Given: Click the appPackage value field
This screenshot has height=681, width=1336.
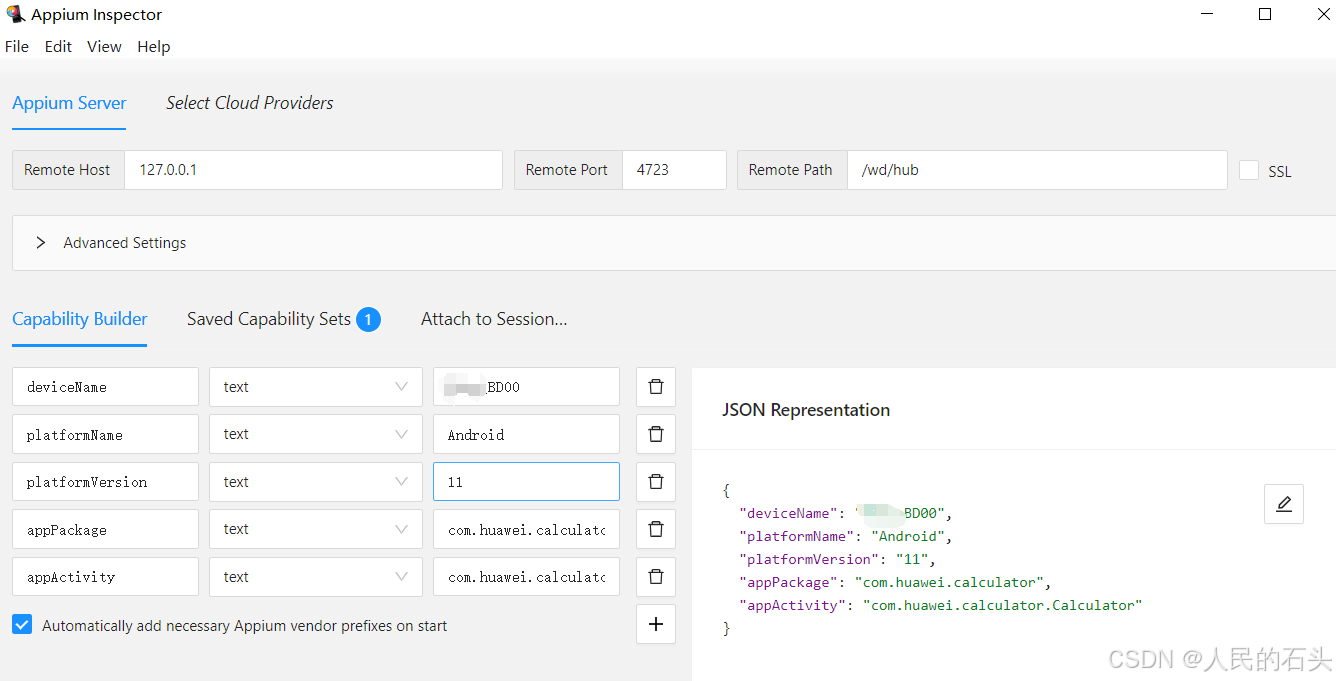Looking at the screenshot, I should pyautogui.click(x=526, y=529).
